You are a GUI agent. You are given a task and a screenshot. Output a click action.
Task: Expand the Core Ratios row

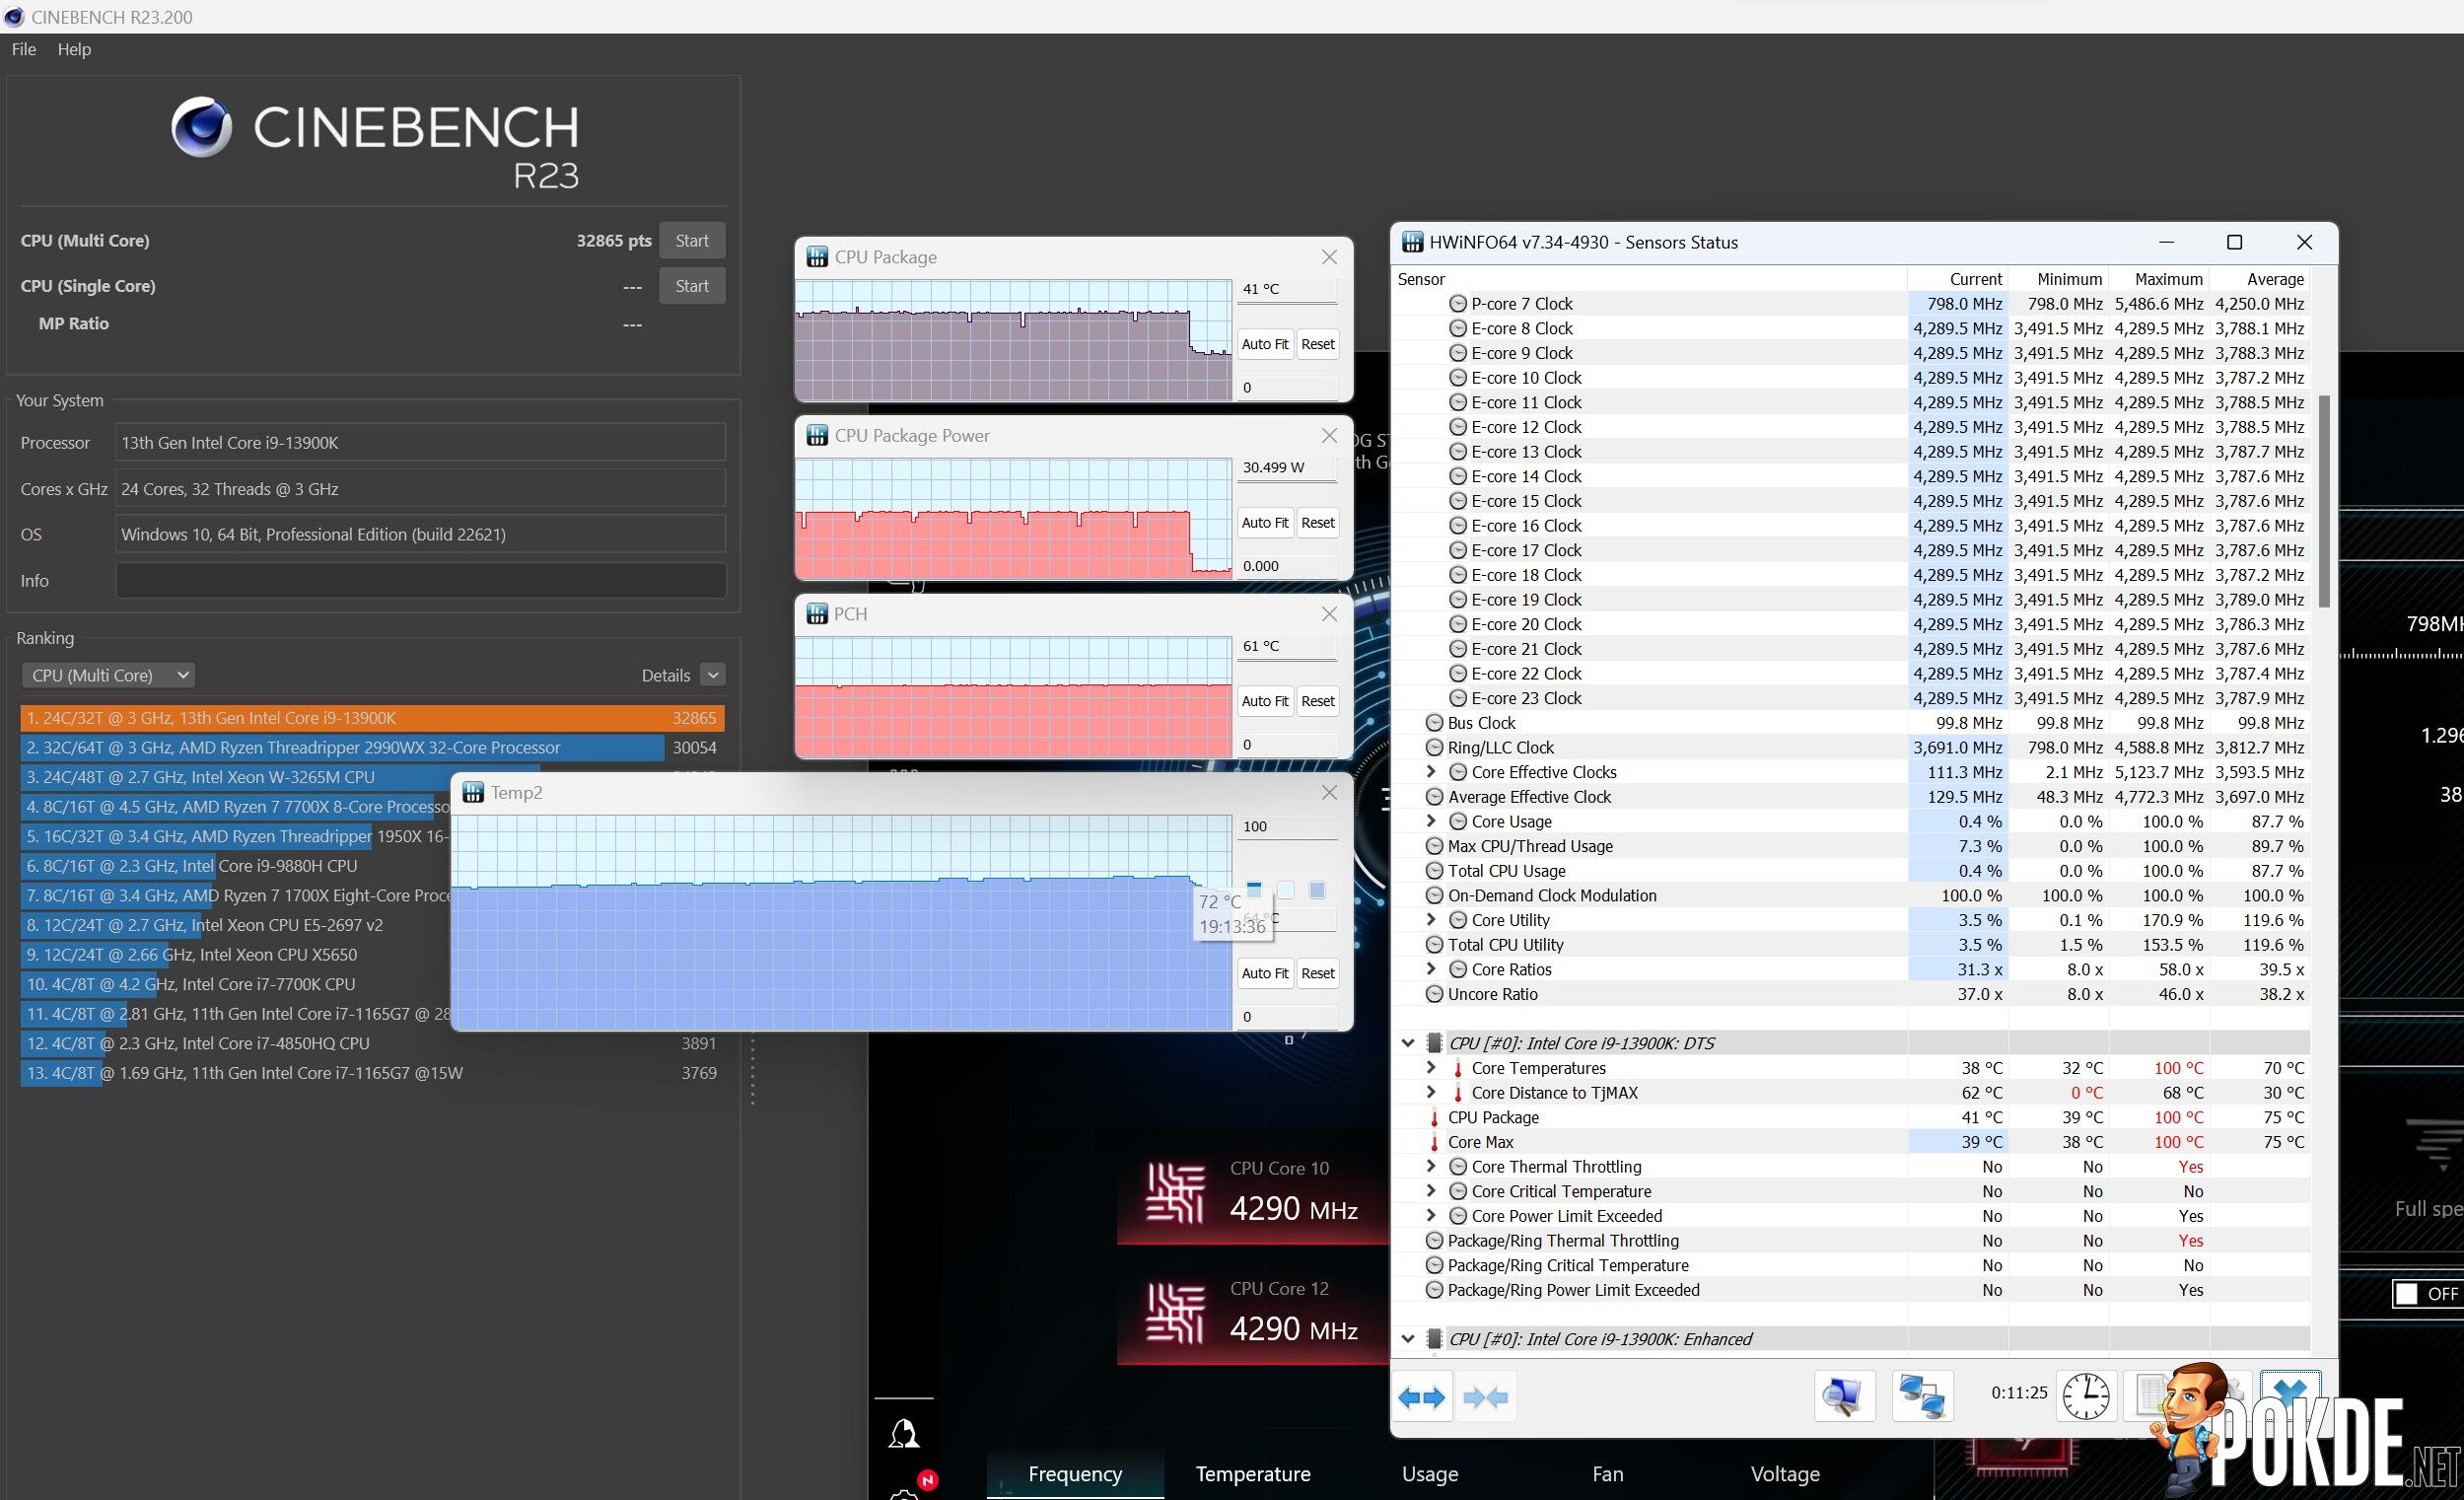[x=1431, y=969]
